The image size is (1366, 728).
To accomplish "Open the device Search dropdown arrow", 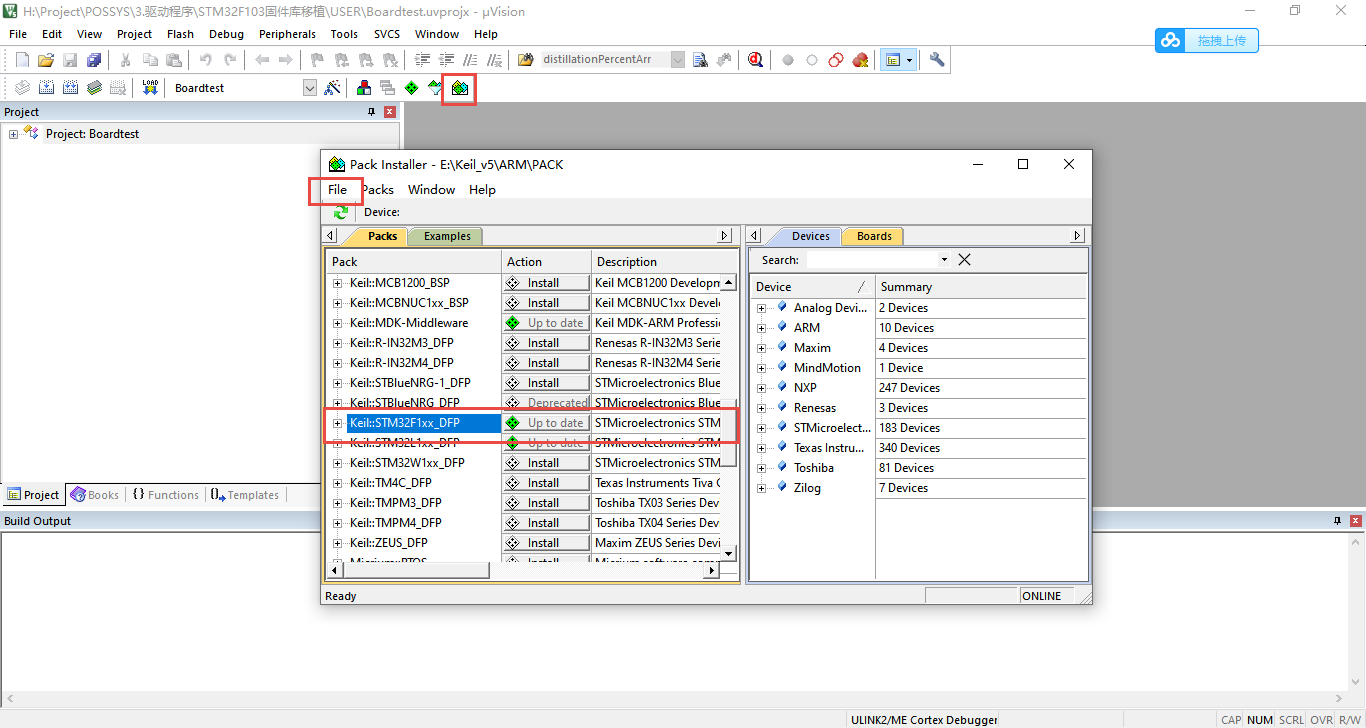I will point(944,260).
